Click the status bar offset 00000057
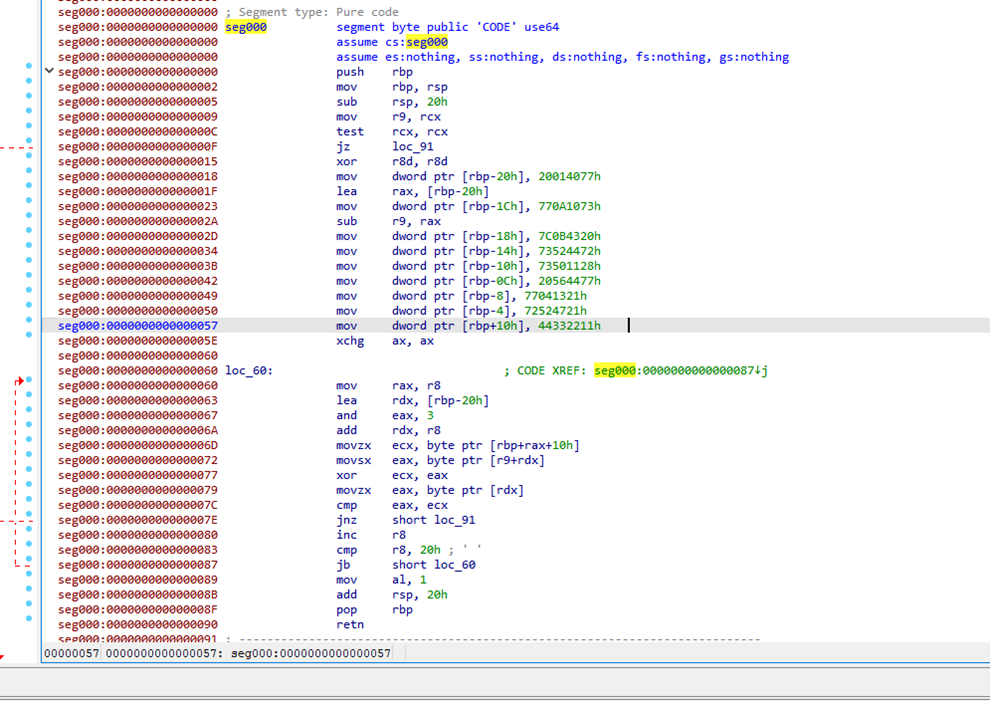990x705 pixels. (70, 653)
